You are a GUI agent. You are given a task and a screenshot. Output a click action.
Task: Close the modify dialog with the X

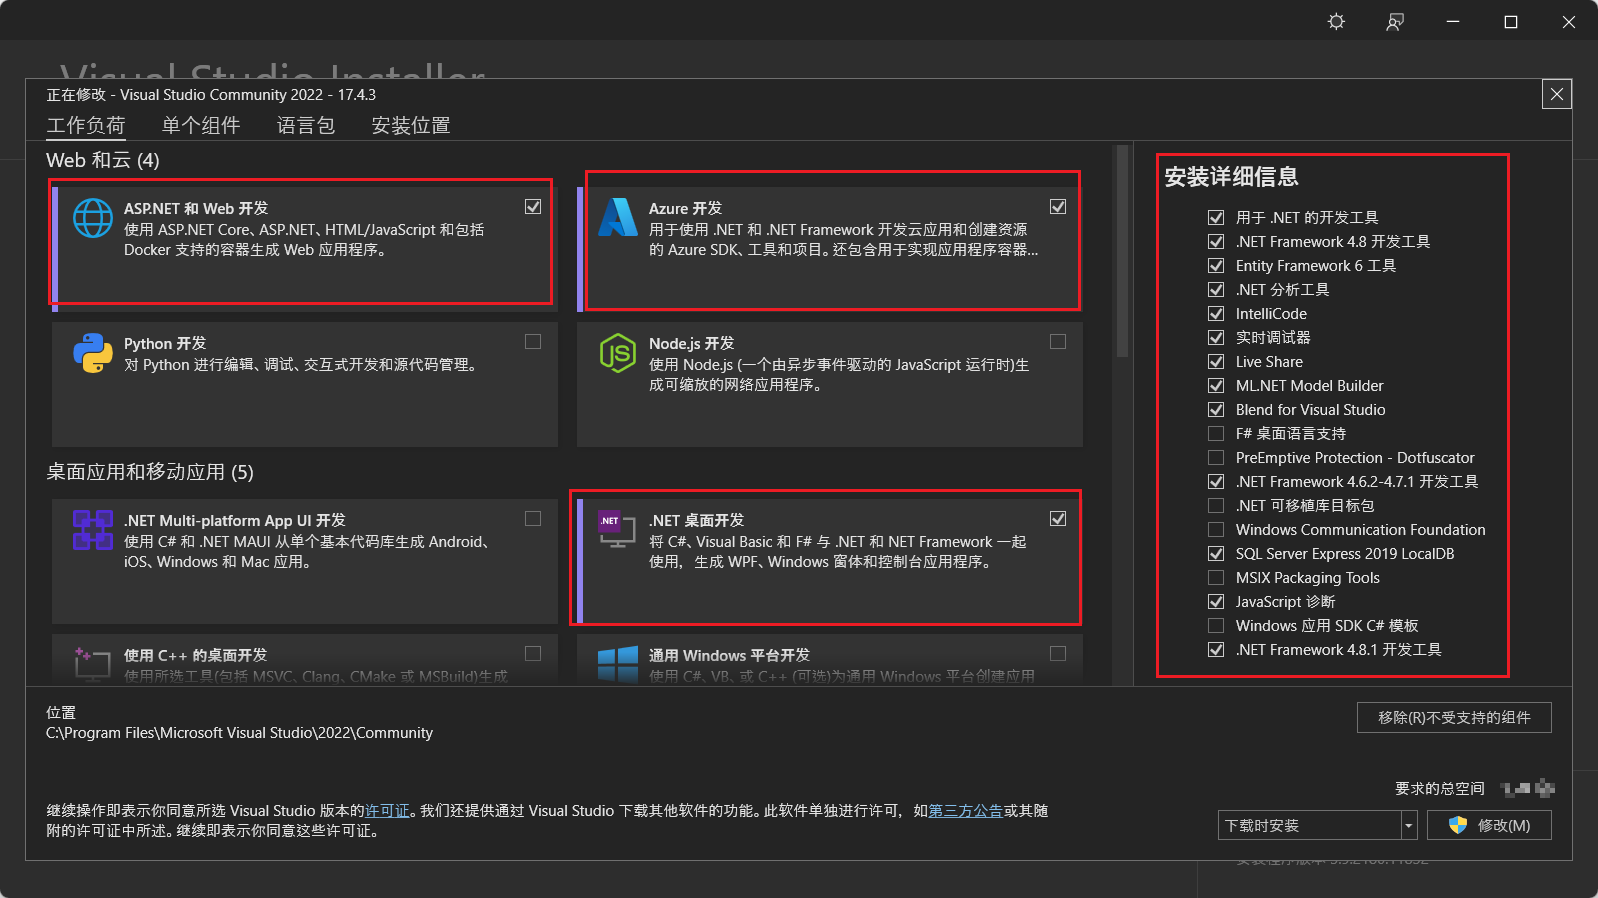tap(1557, 94)
